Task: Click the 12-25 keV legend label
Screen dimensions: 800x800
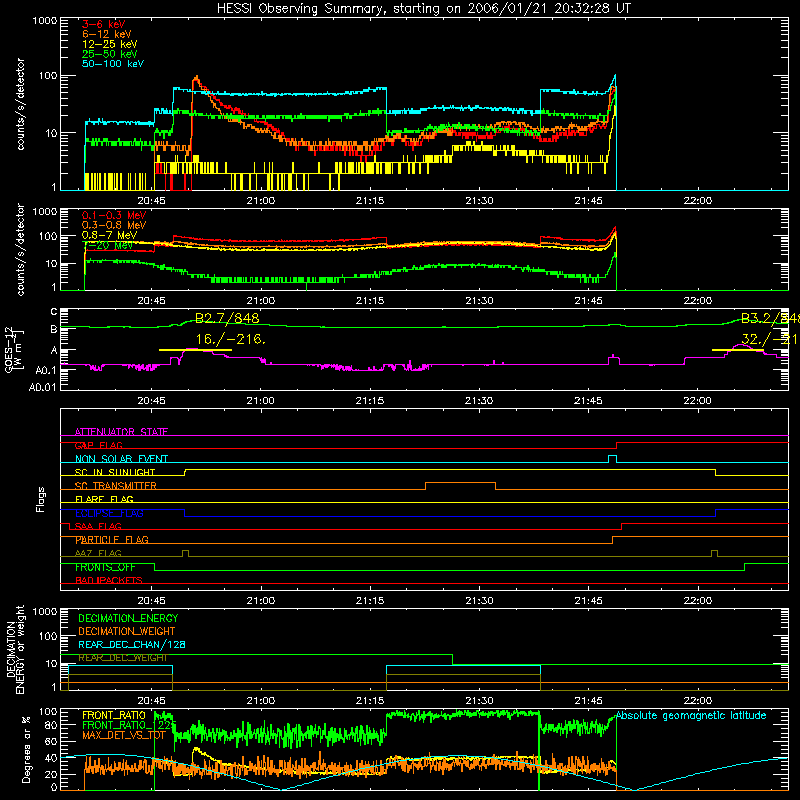Action: 110,44
